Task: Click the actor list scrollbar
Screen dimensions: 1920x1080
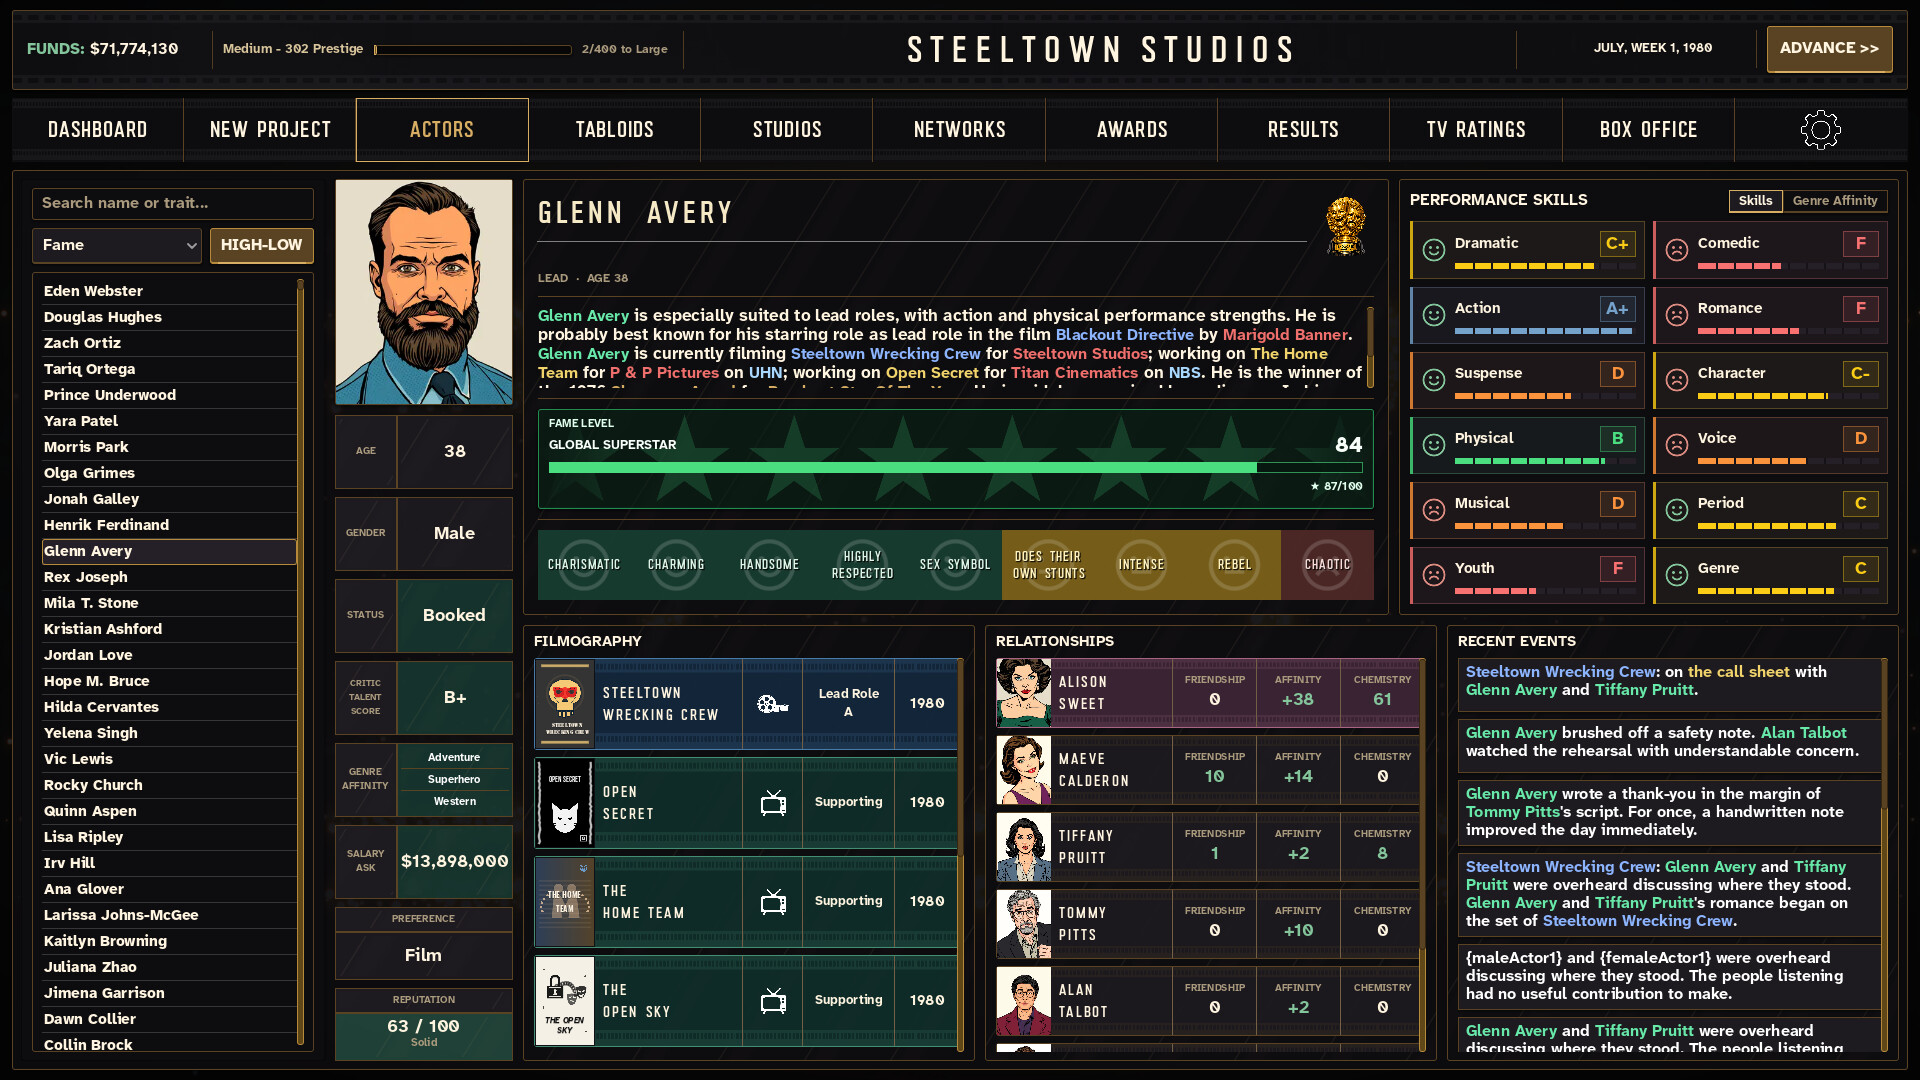Action: point(300,662)
